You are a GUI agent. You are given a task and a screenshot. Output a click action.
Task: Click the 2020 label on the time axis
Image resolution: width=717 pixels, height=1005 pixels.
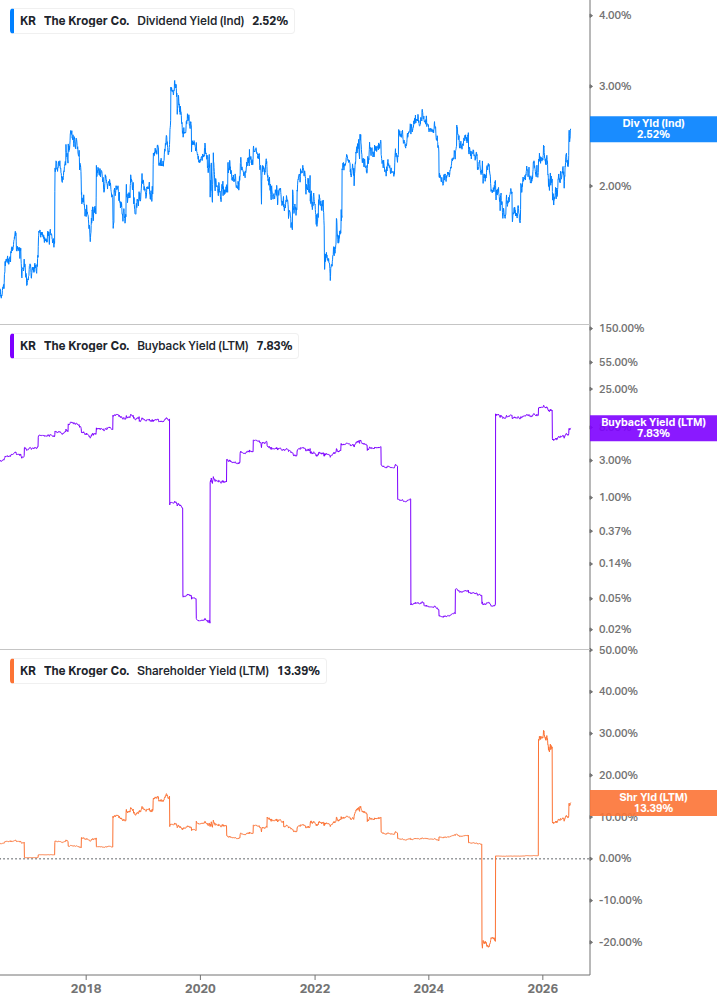pos(201,988)
